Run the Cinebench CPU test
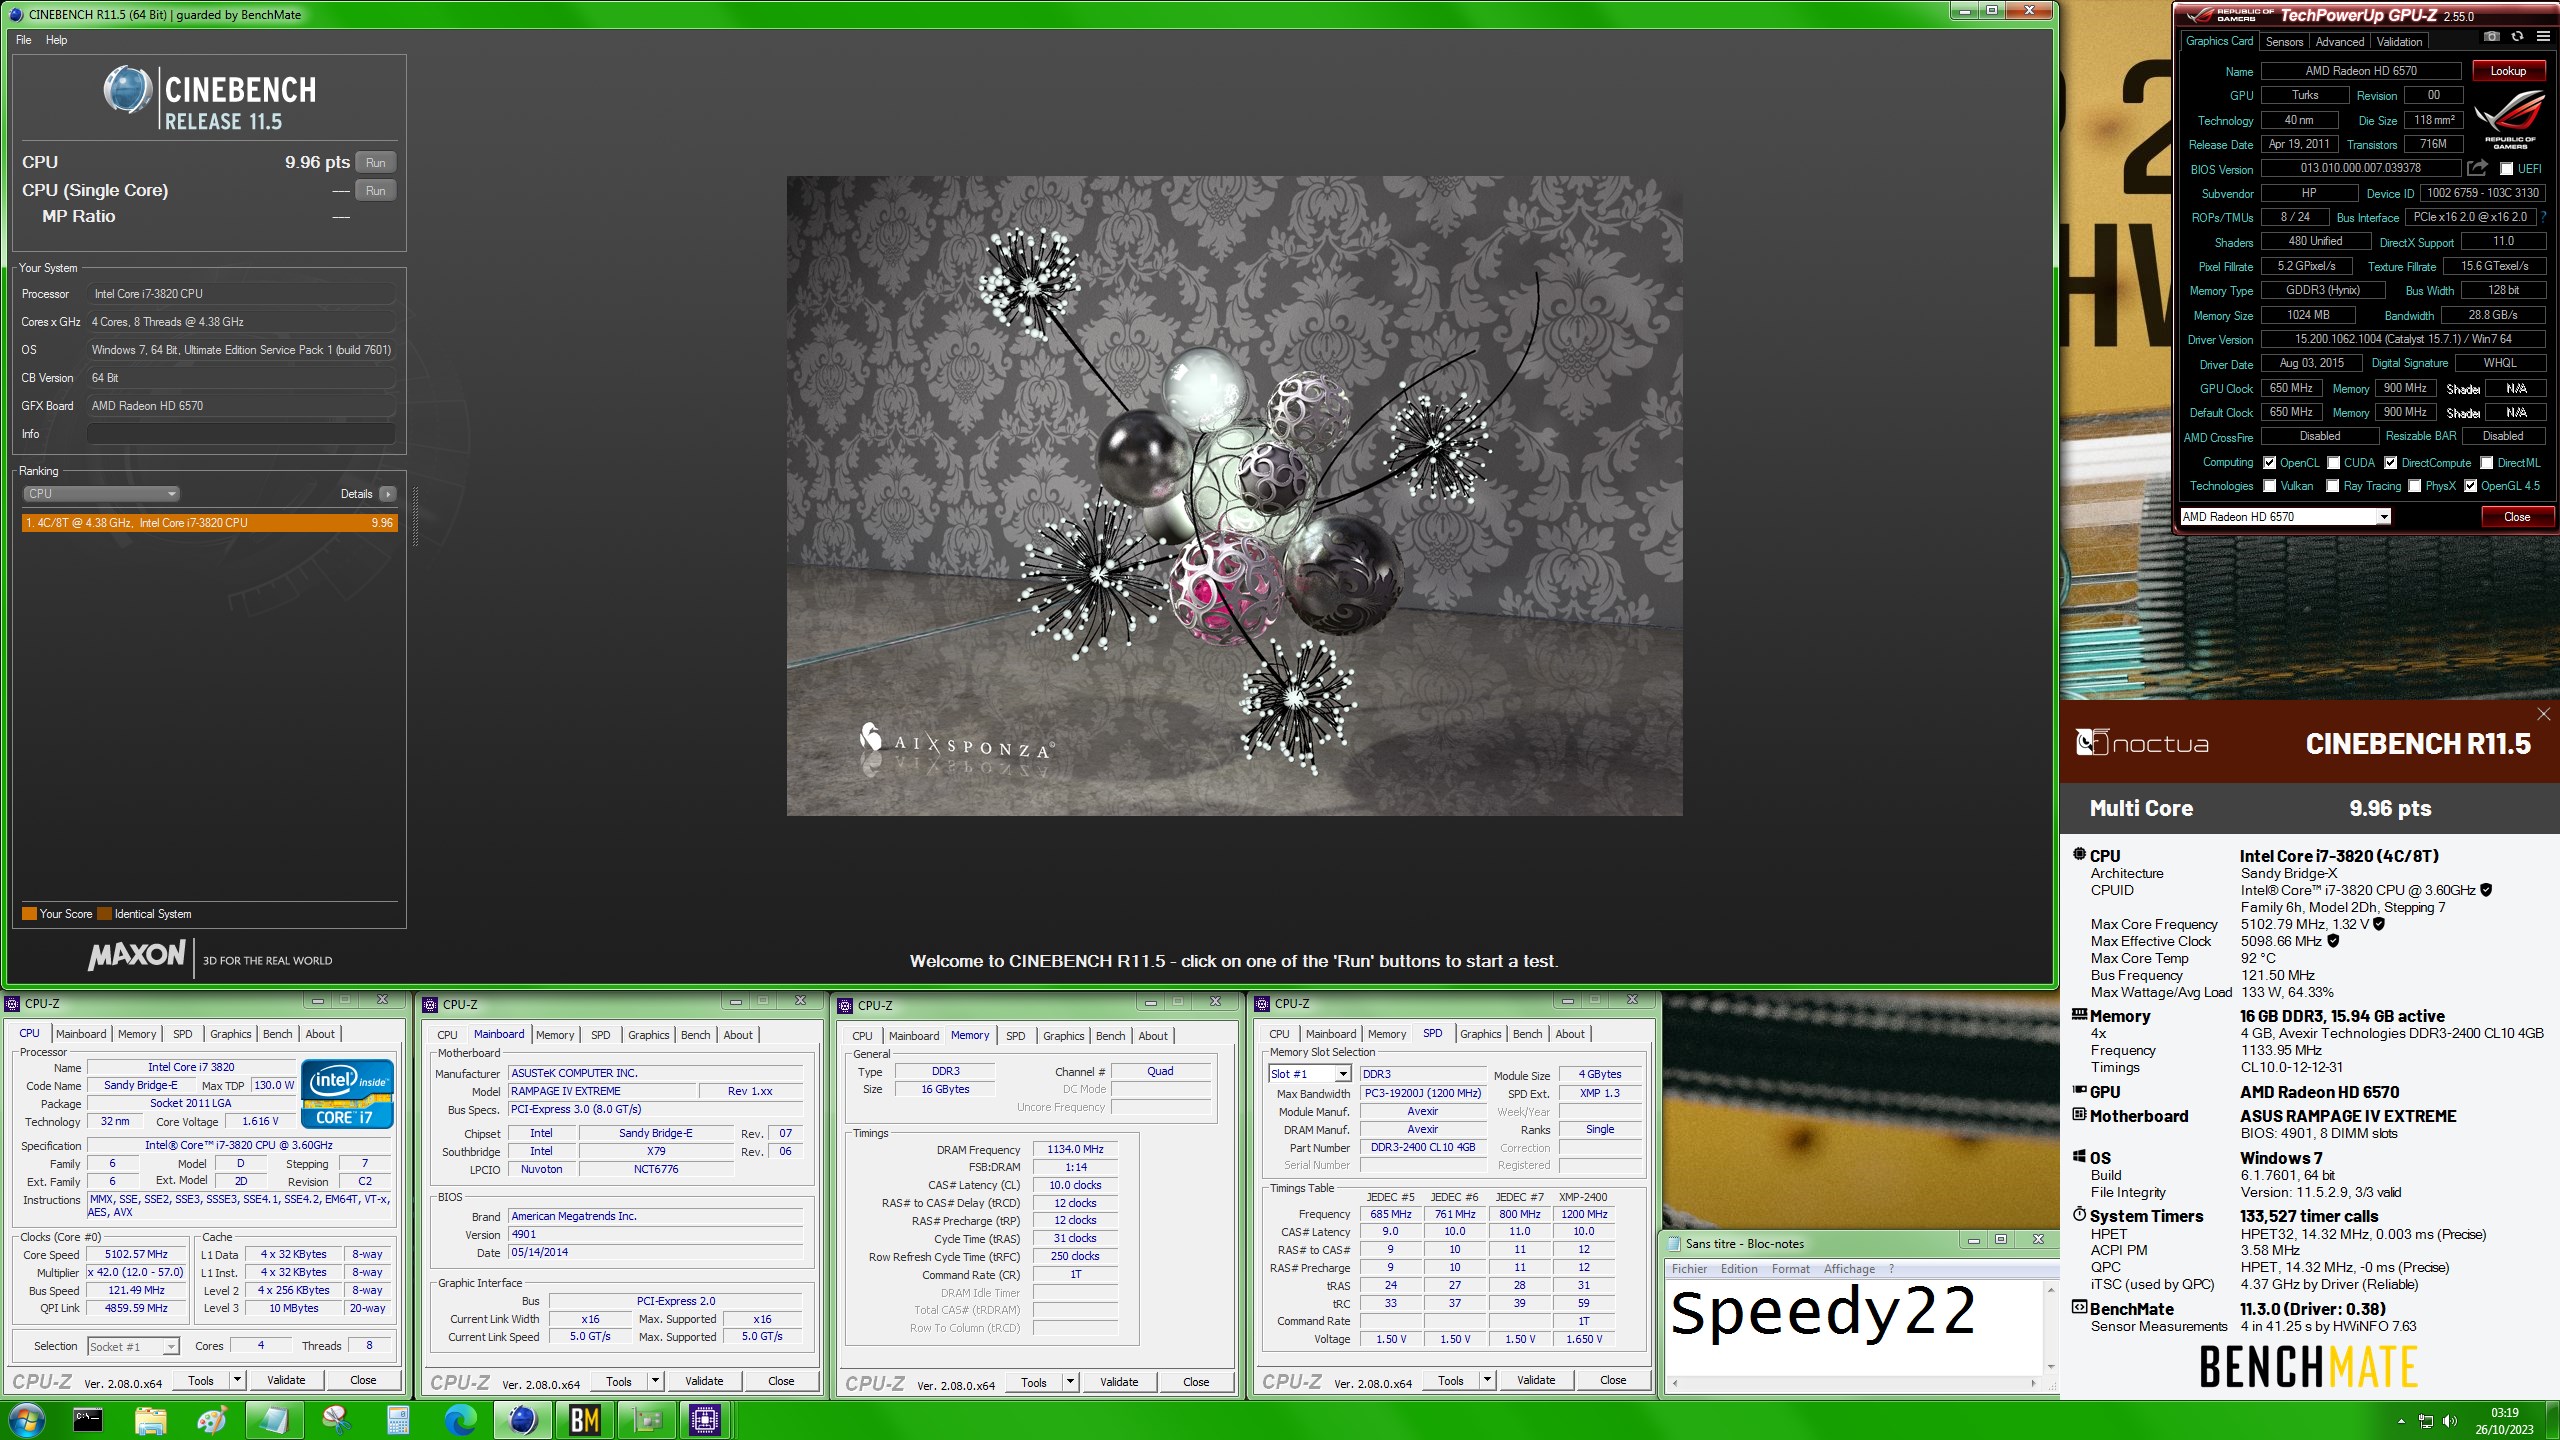2560x1440 pixels. pyautogui.click(x=376, y=163)
